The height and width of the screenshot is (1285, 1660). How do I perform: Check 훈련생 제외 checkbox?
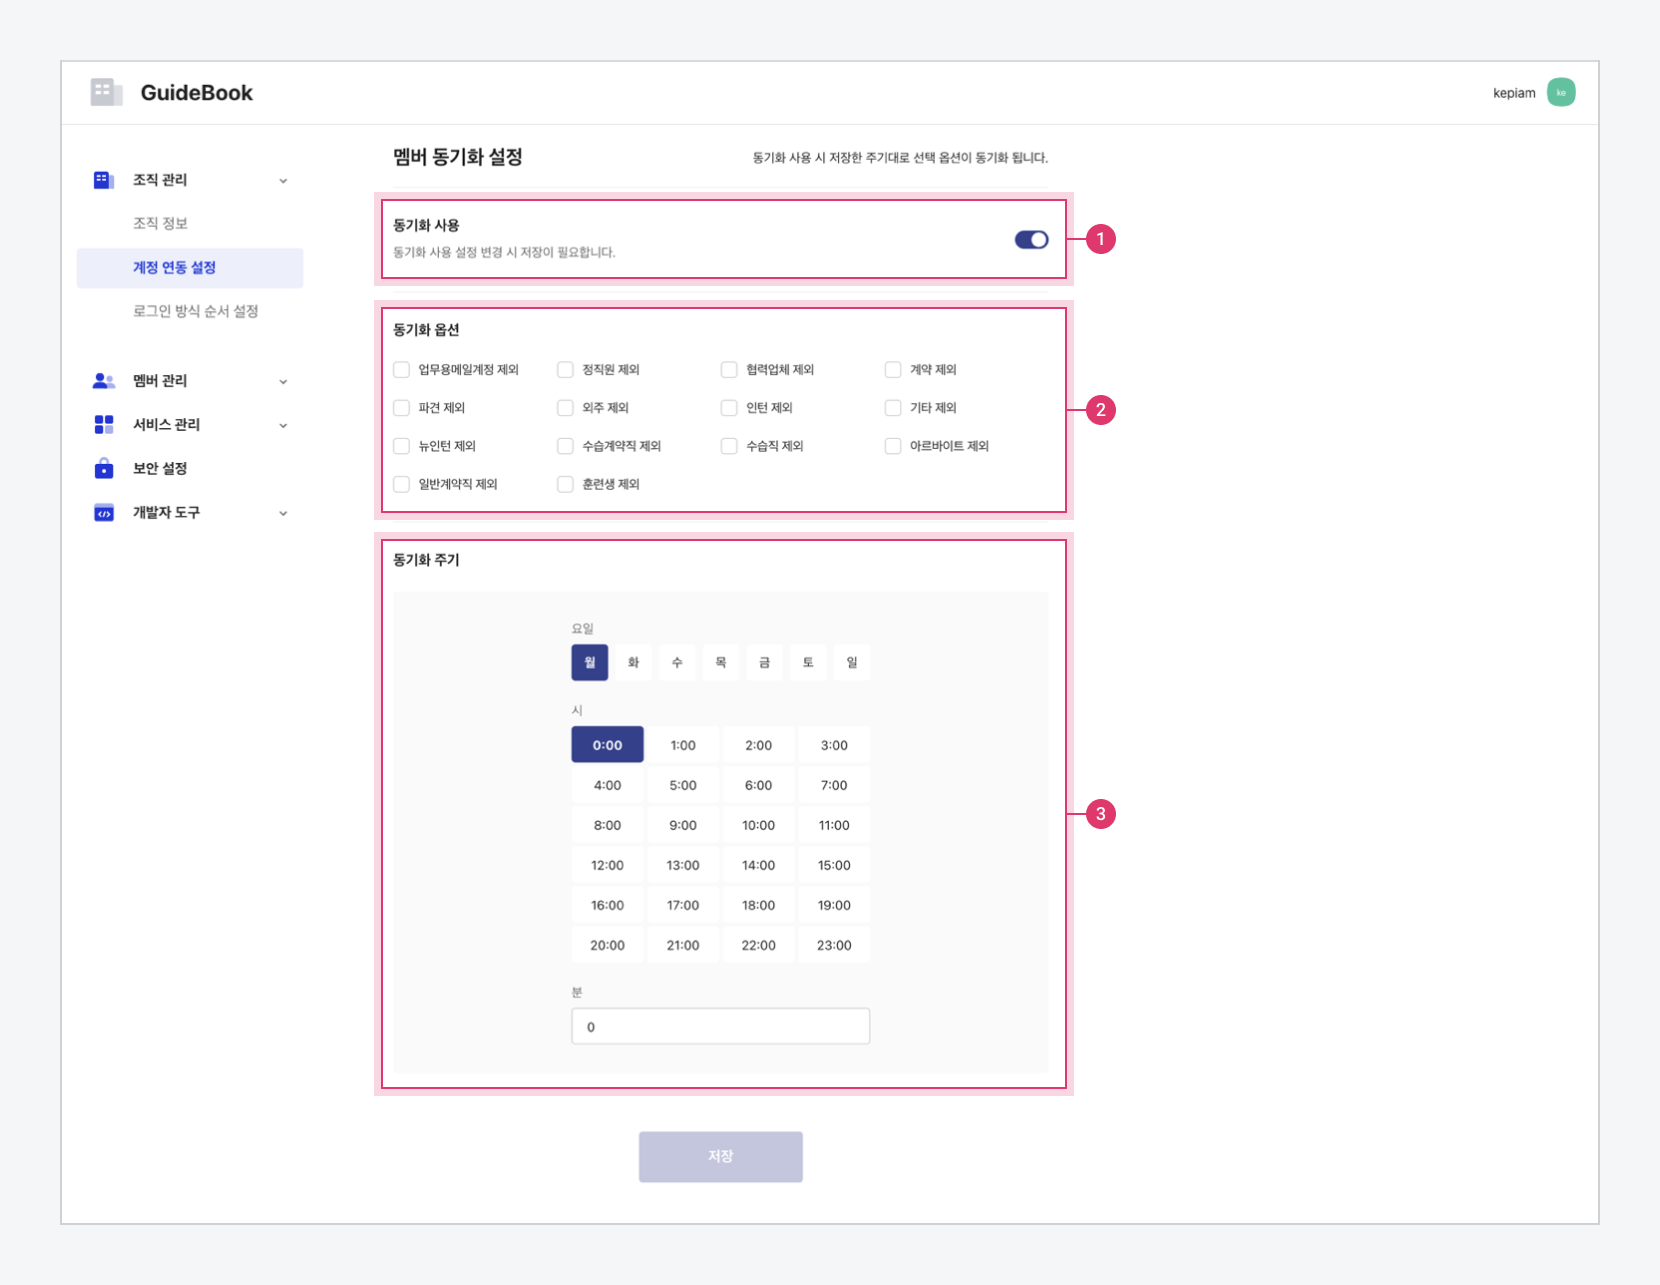point(566,484)
